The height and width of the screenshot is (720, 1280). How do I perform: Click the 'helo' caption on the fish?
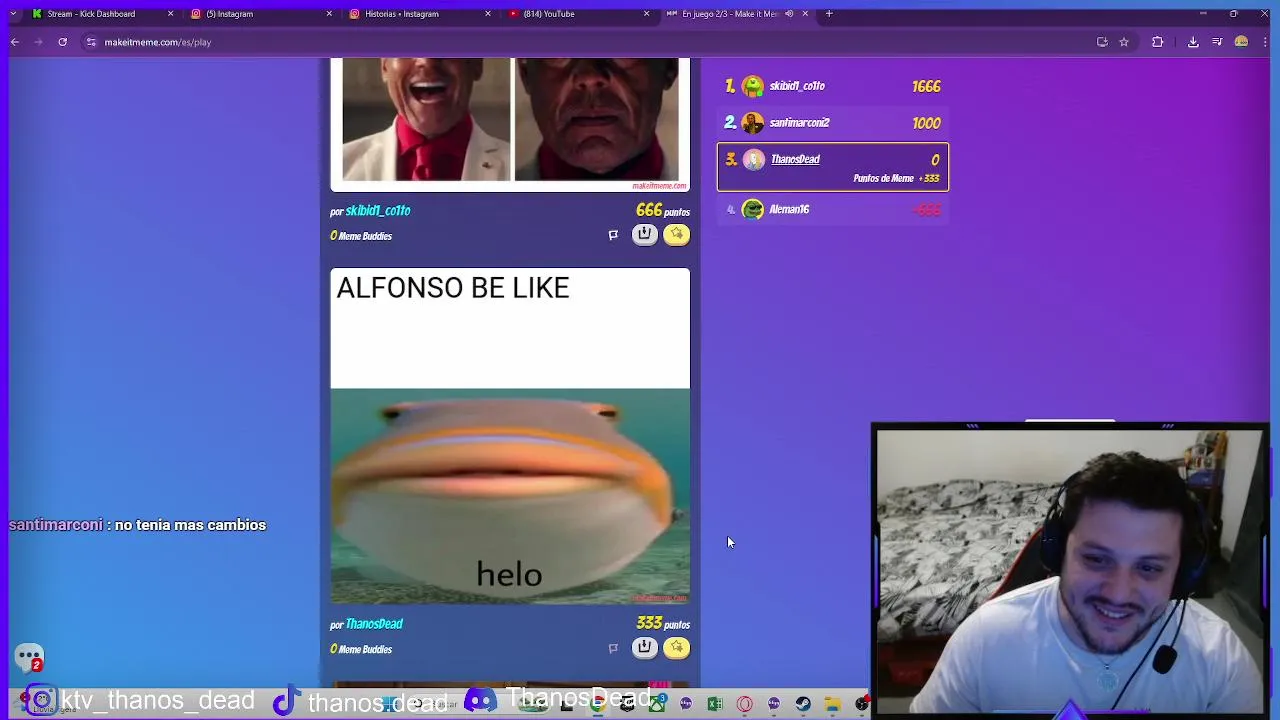coord(509,574)
